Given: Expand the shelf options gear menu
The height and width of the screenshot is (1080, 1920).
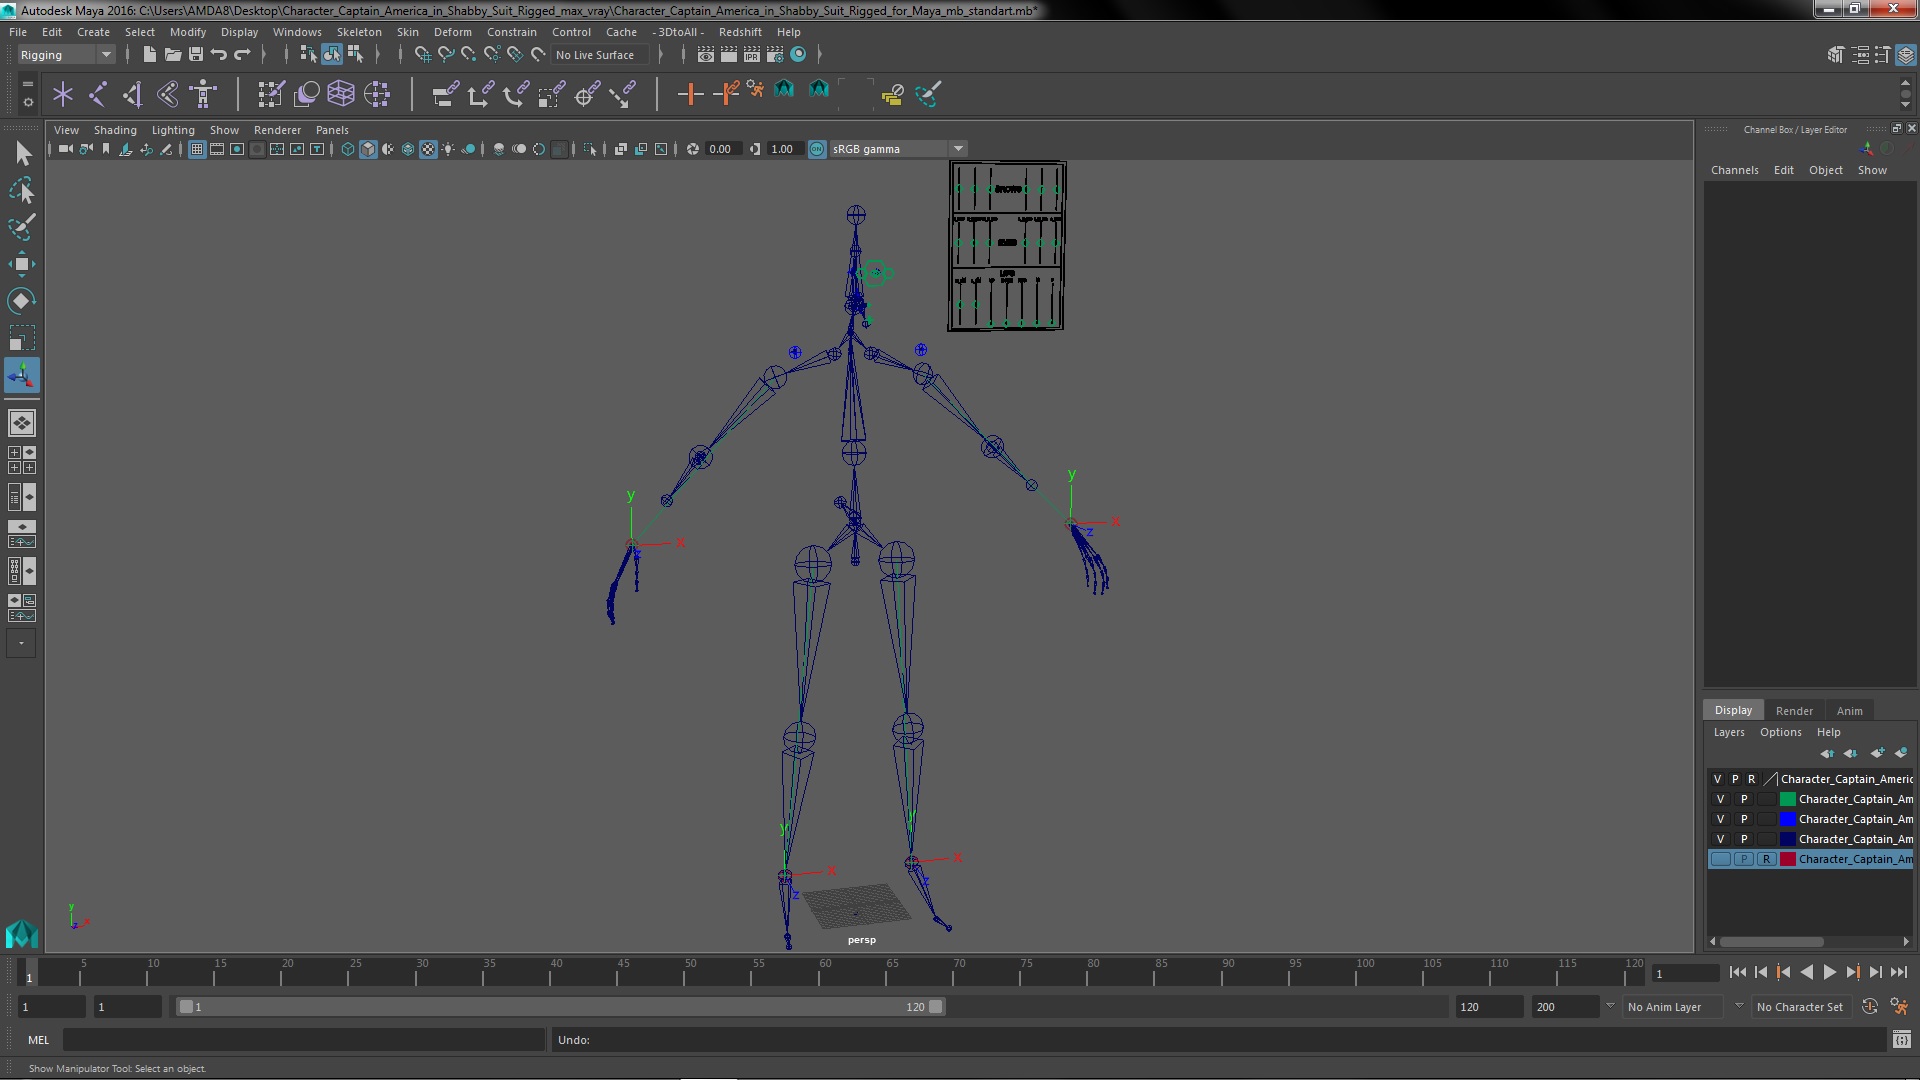Looking at the screenshot, I should tap(28, 102).
